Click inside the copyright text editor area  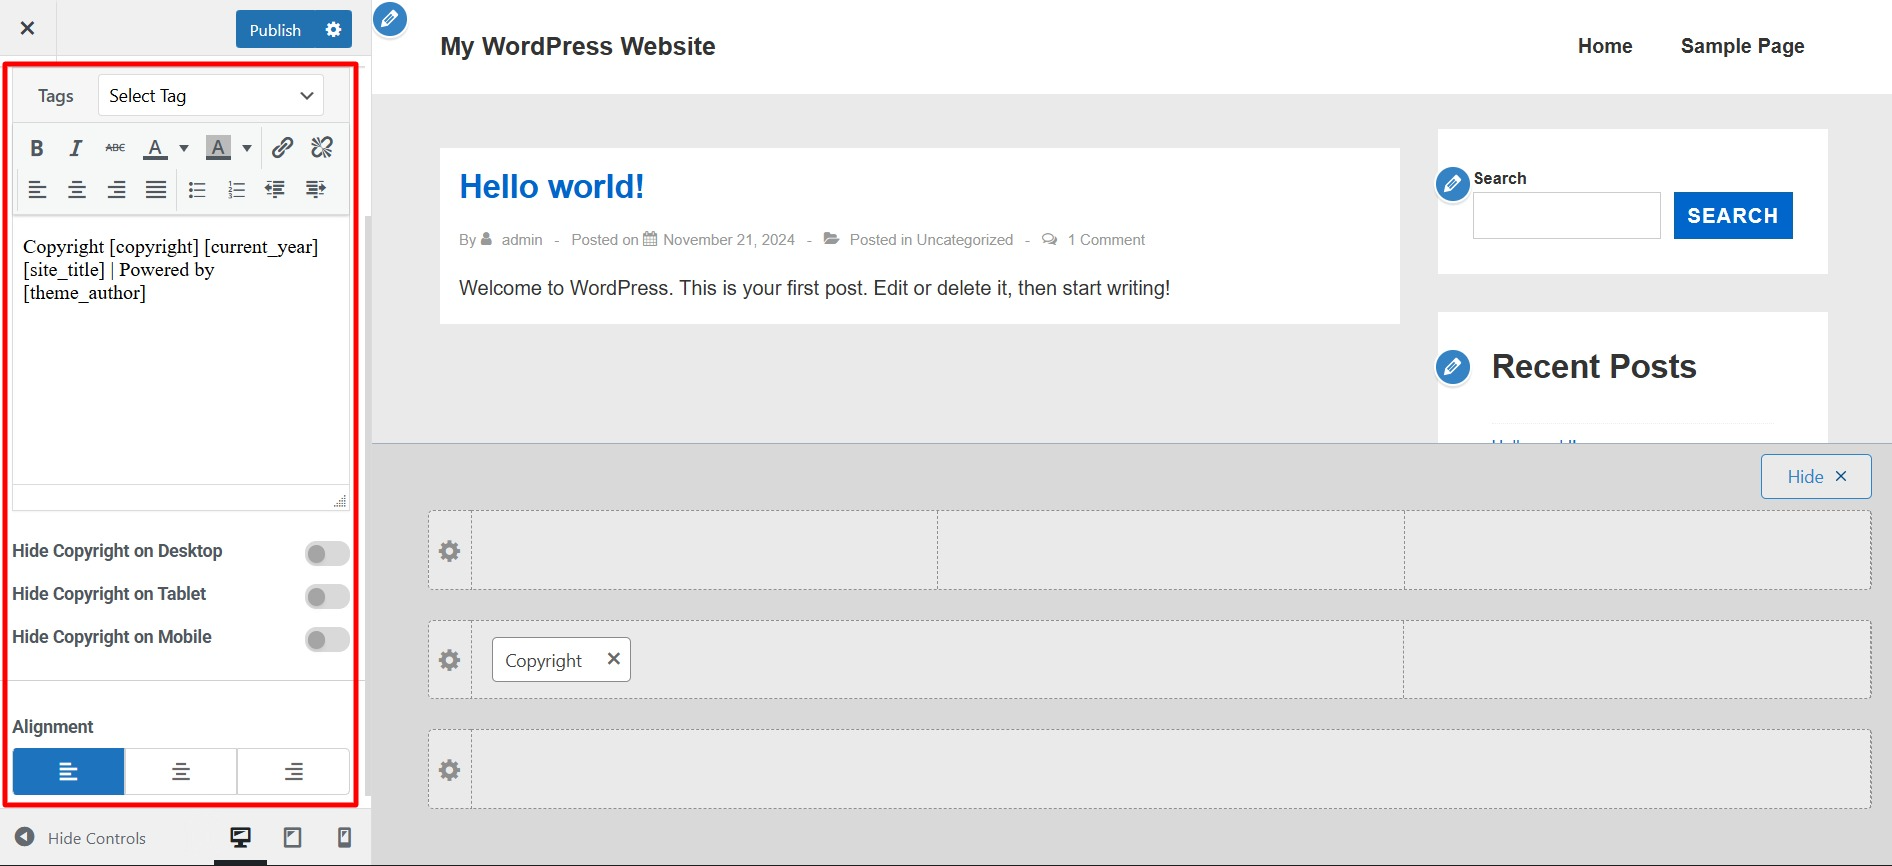[181, 350]
